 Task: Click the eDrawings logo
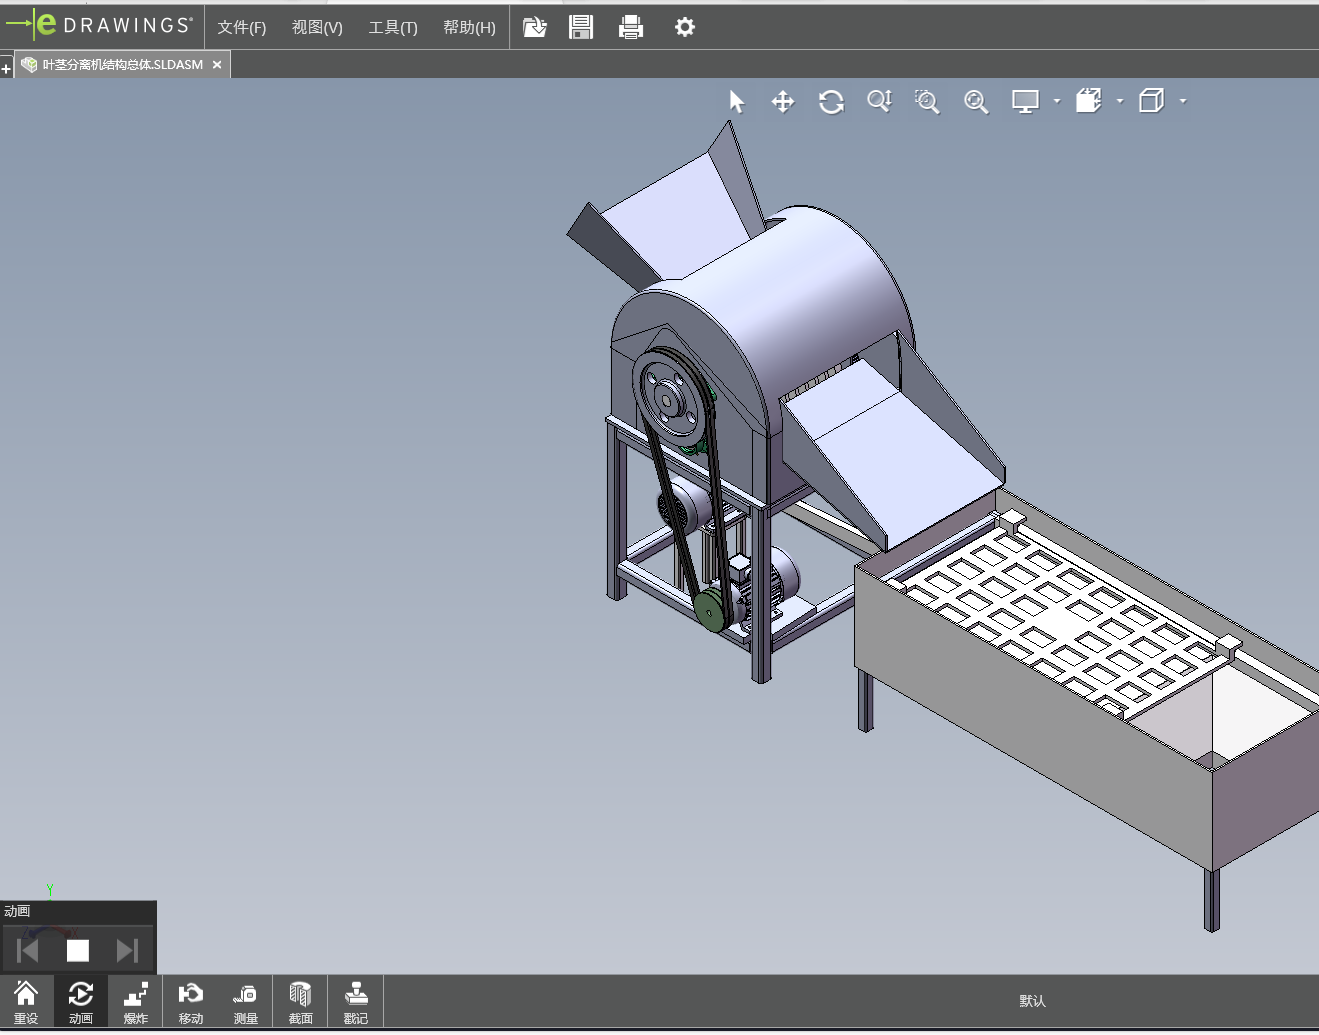[x=99, y=25]
